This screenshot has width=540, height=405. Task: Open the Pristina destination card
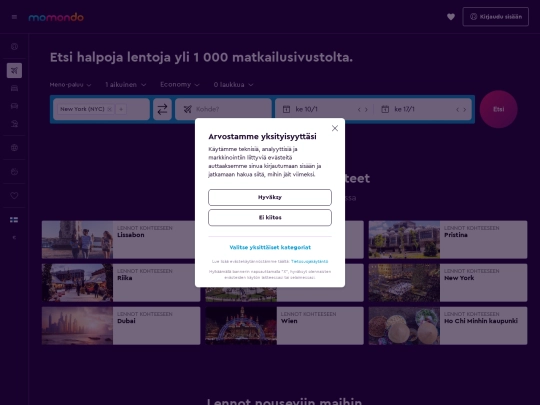448,240
